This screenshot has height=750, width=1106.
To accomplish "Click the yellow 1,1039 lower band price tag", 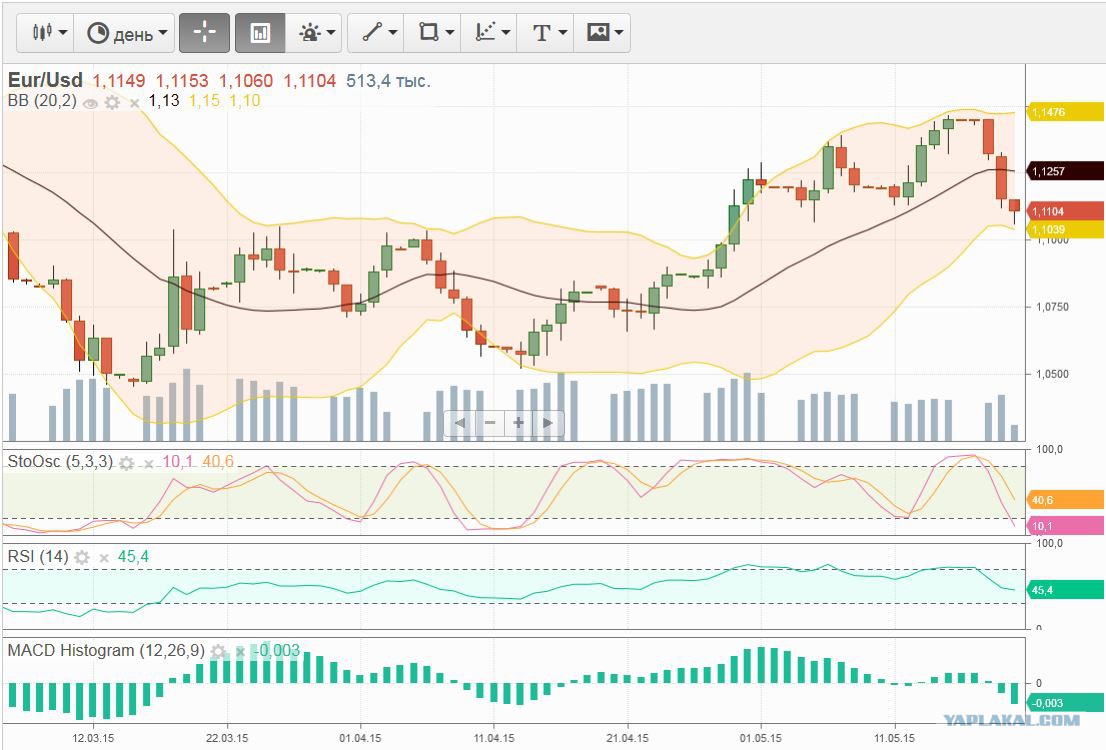I will pos(1065,229).
